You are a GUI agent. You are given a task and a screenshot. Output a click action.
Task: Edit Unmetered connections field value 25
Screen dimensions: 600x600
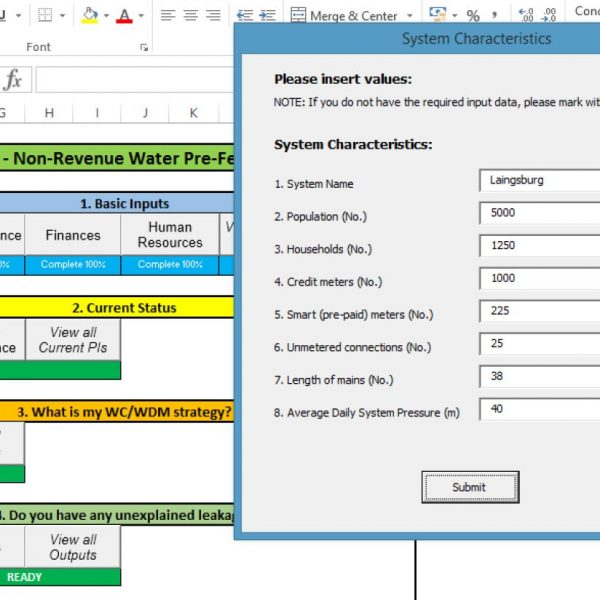point(540,343)
